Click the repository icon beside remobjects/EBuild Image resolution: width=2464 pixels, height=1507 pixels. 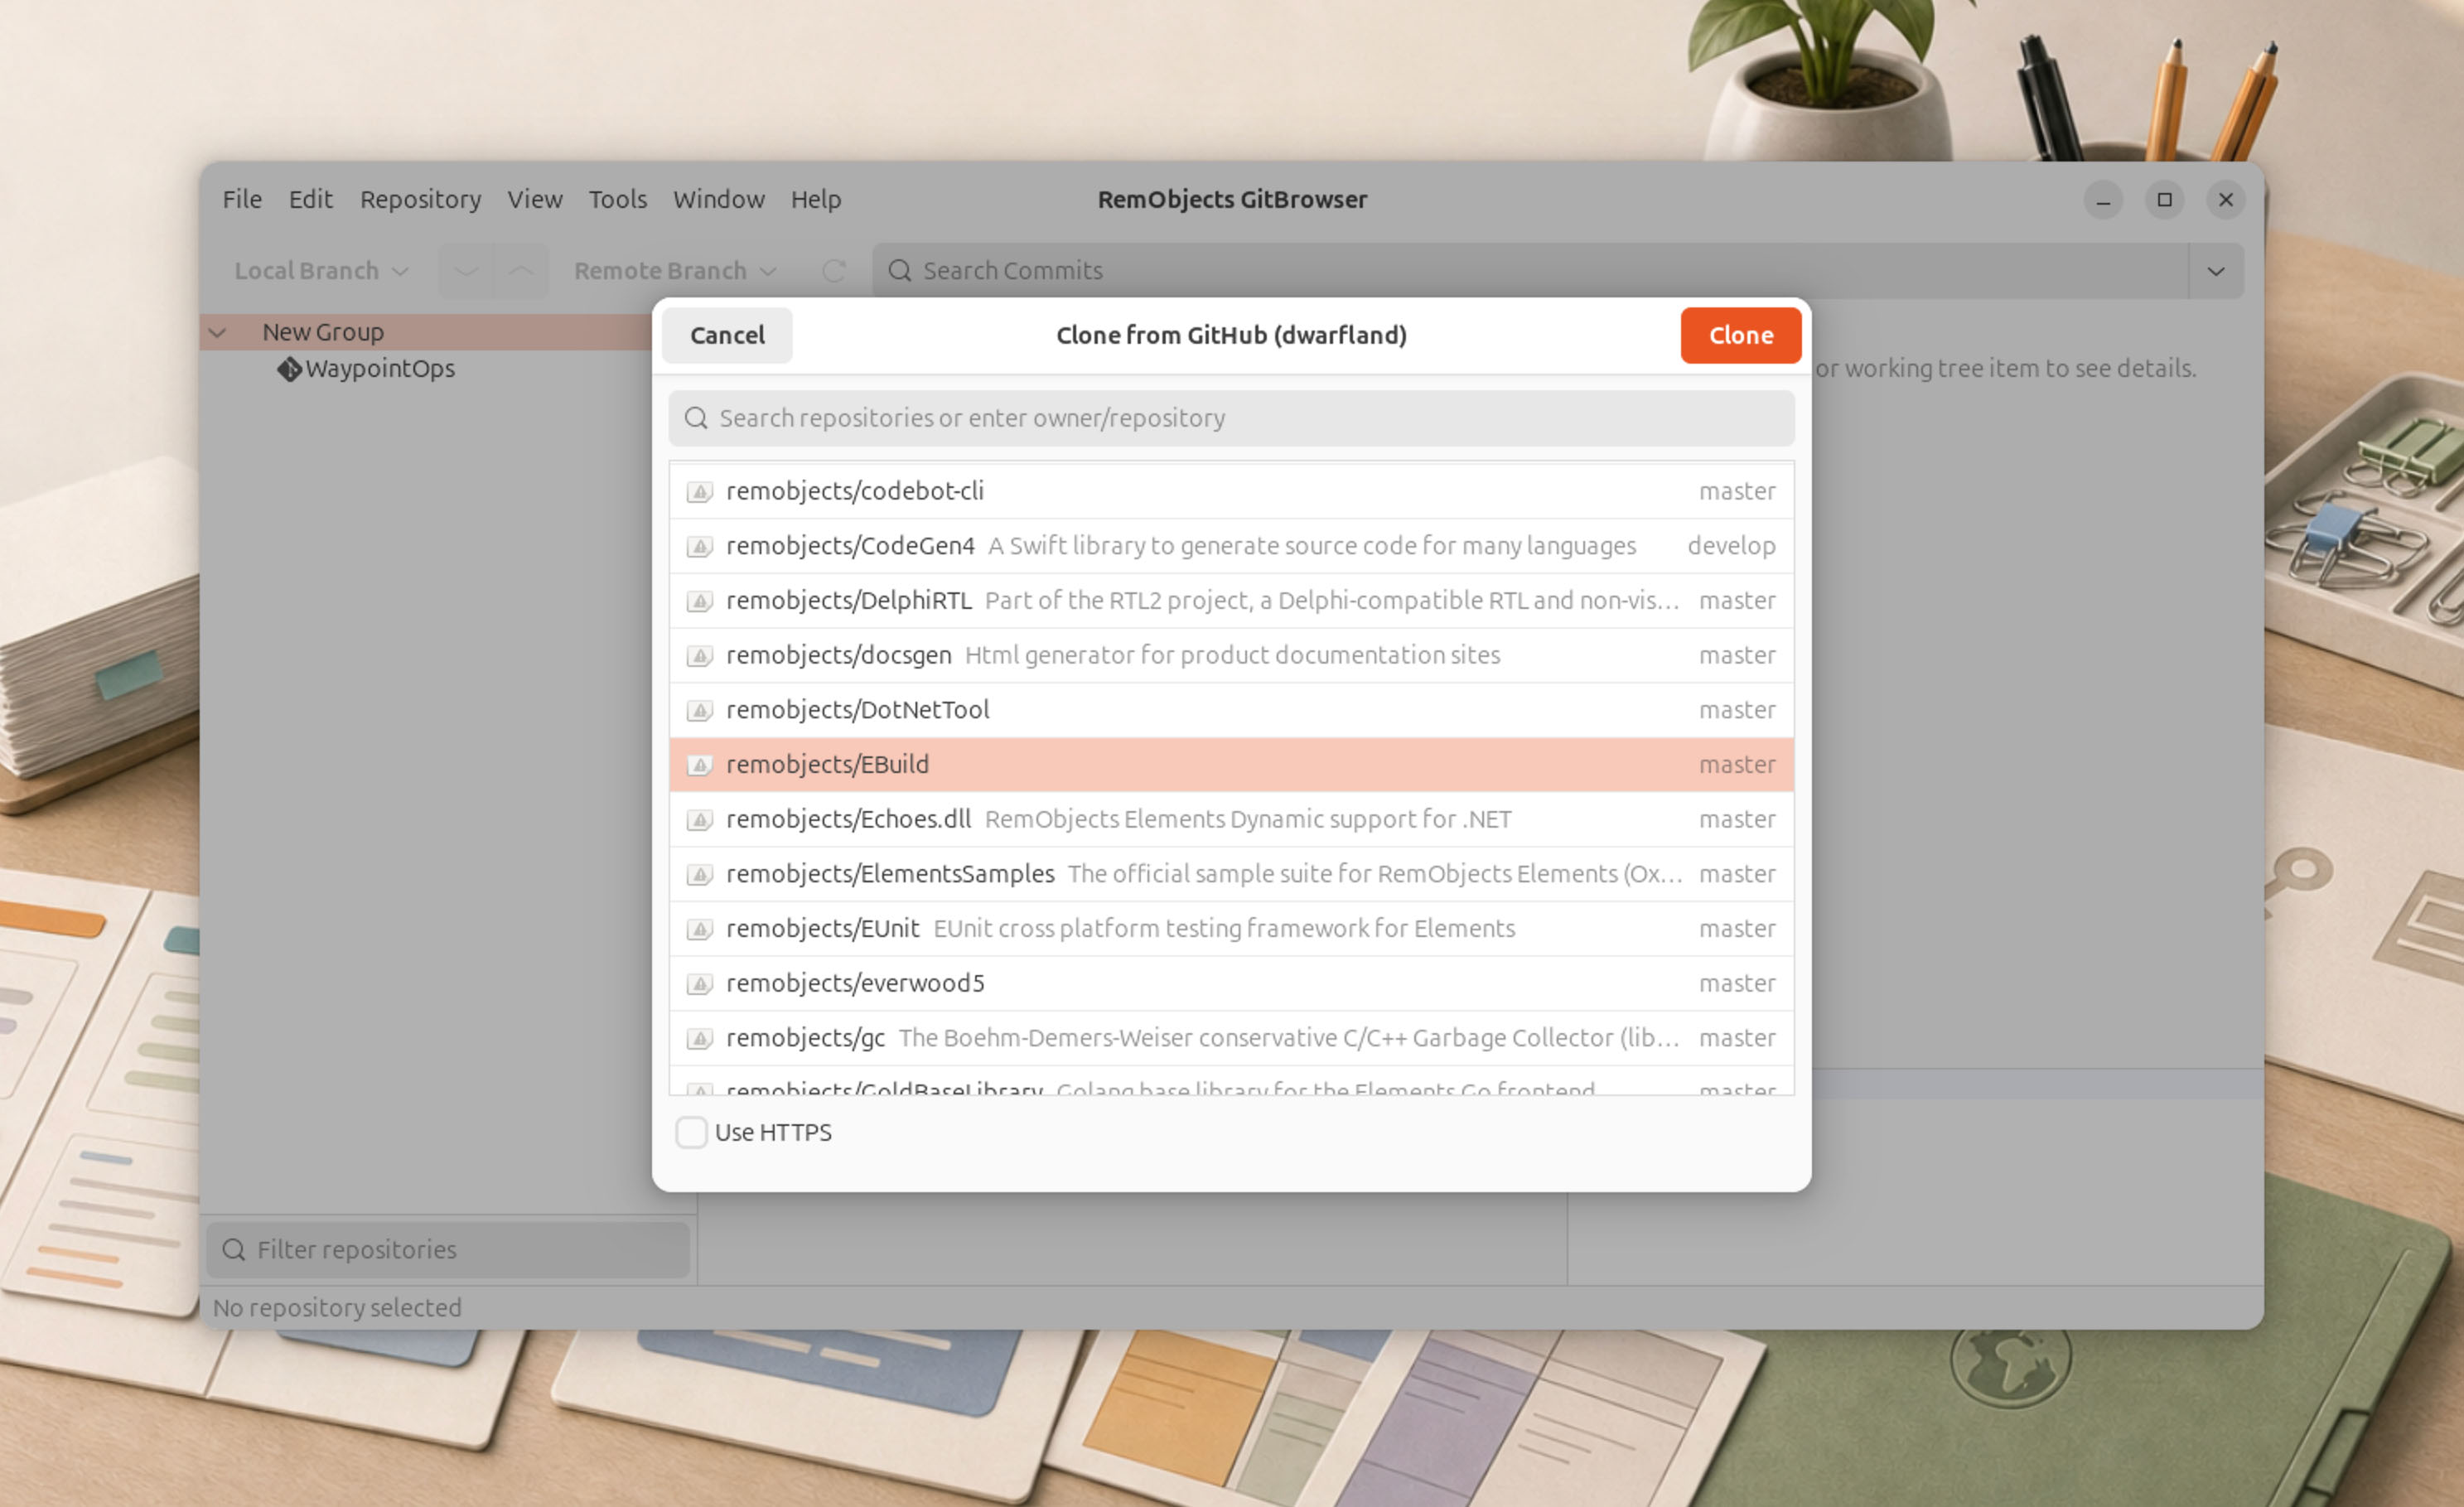pos(699,765)
